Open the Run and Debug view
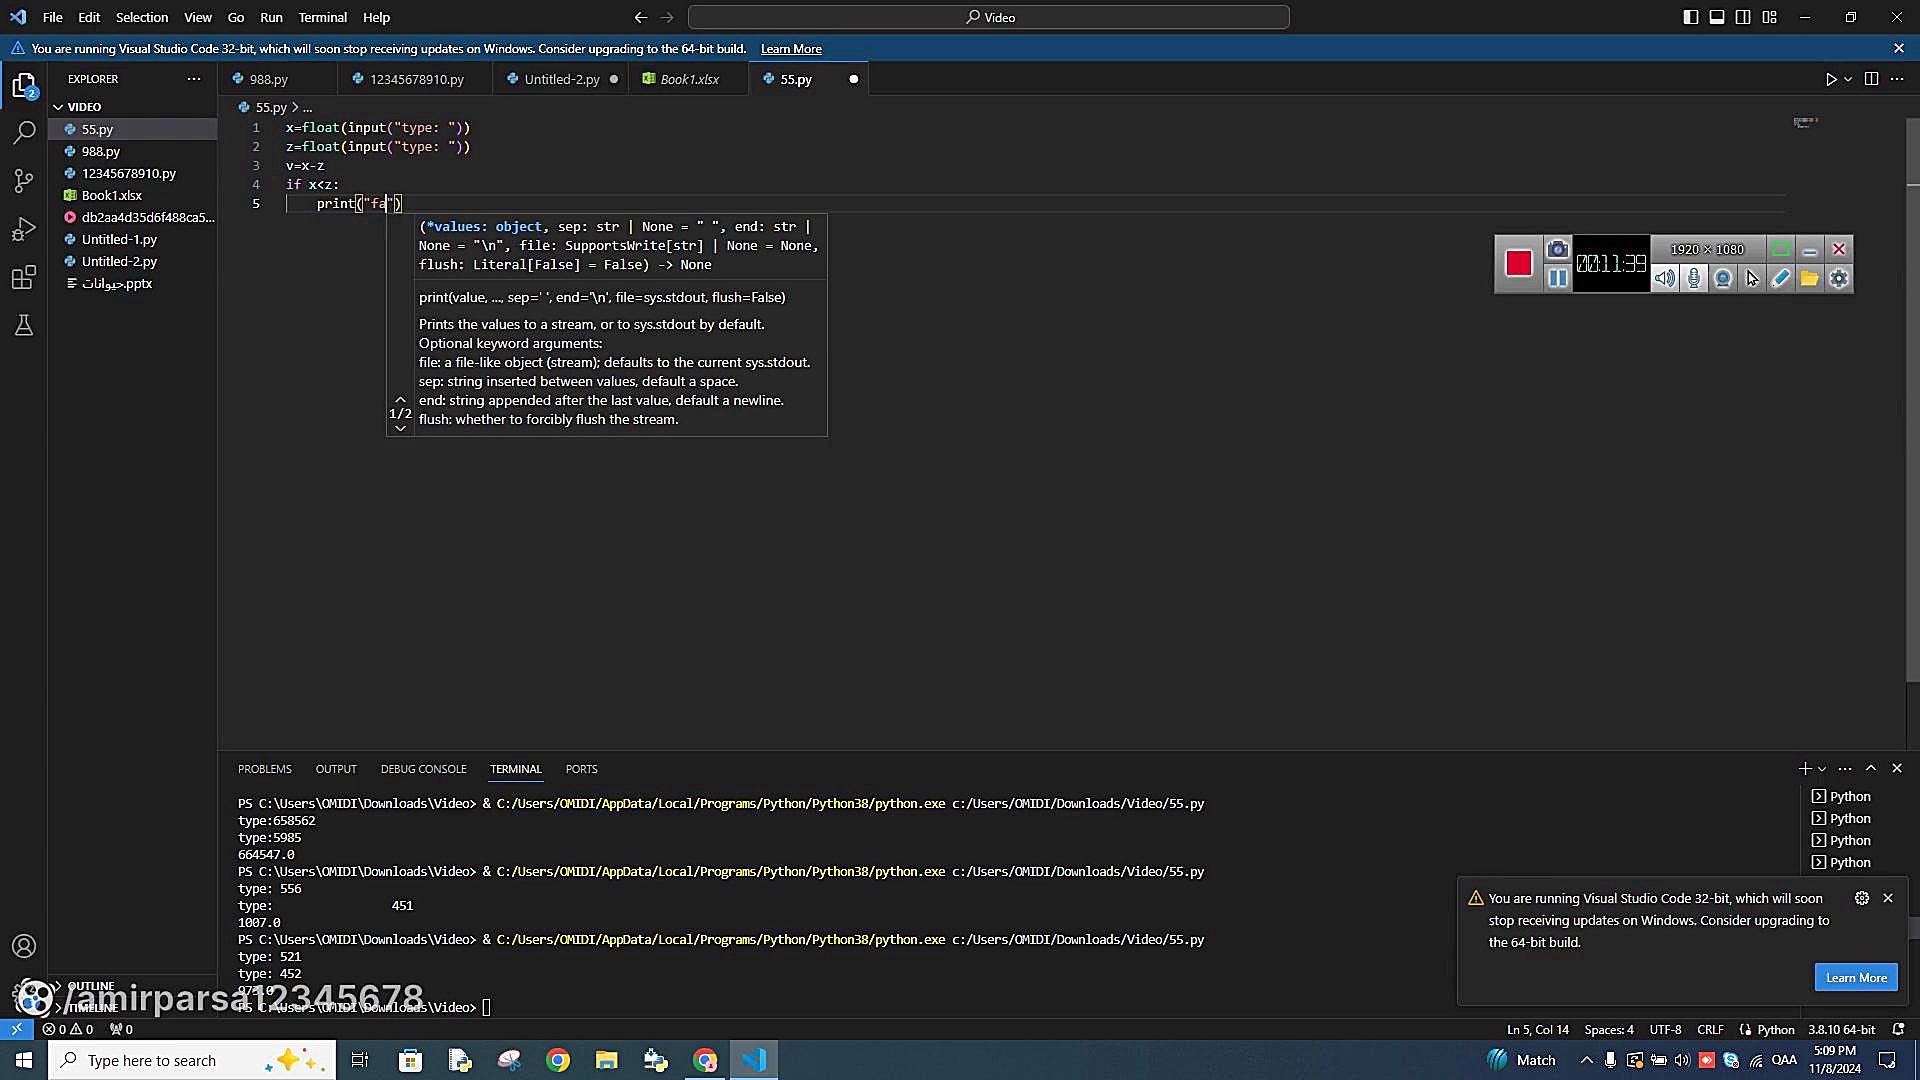This screenshot has width=1920, height=1080. click(24, 229)
